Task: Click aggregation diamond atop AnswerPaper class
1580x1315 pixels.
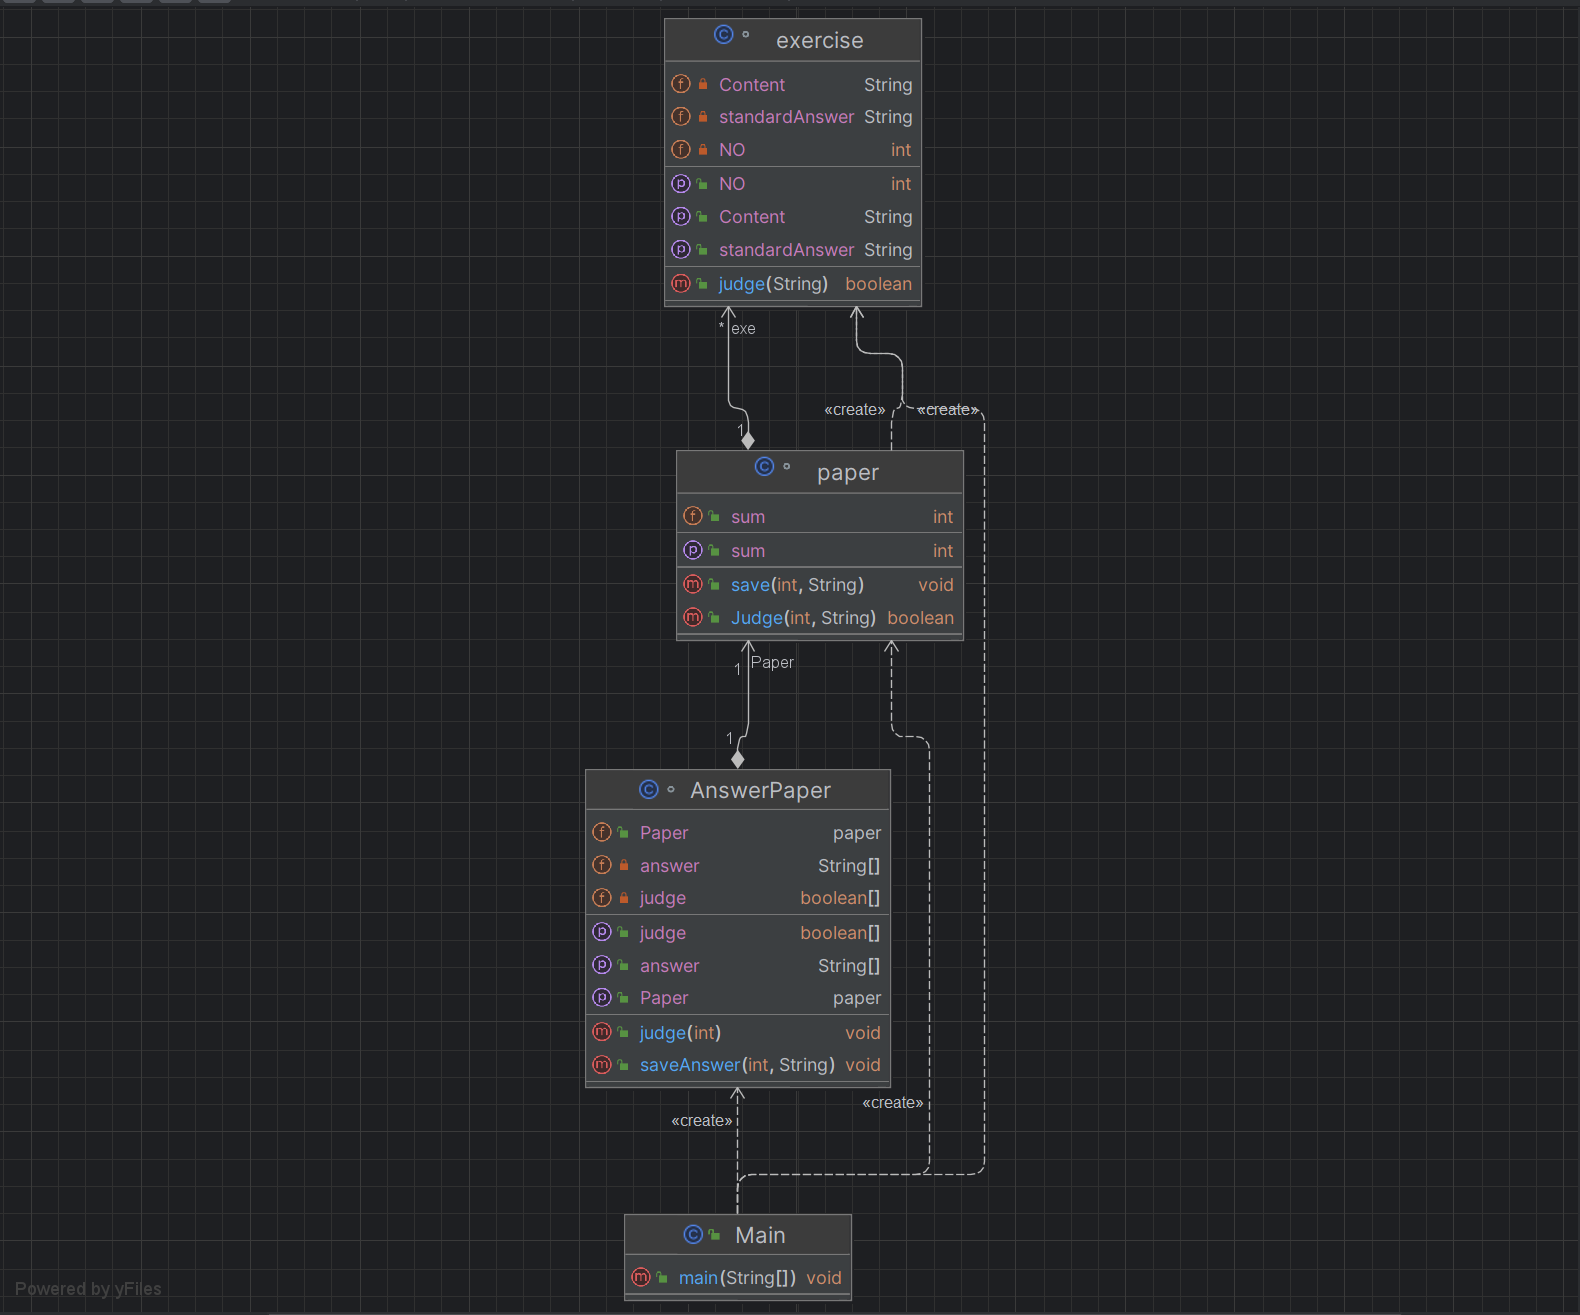Action: pyautogui.click(x=738, y=760)
